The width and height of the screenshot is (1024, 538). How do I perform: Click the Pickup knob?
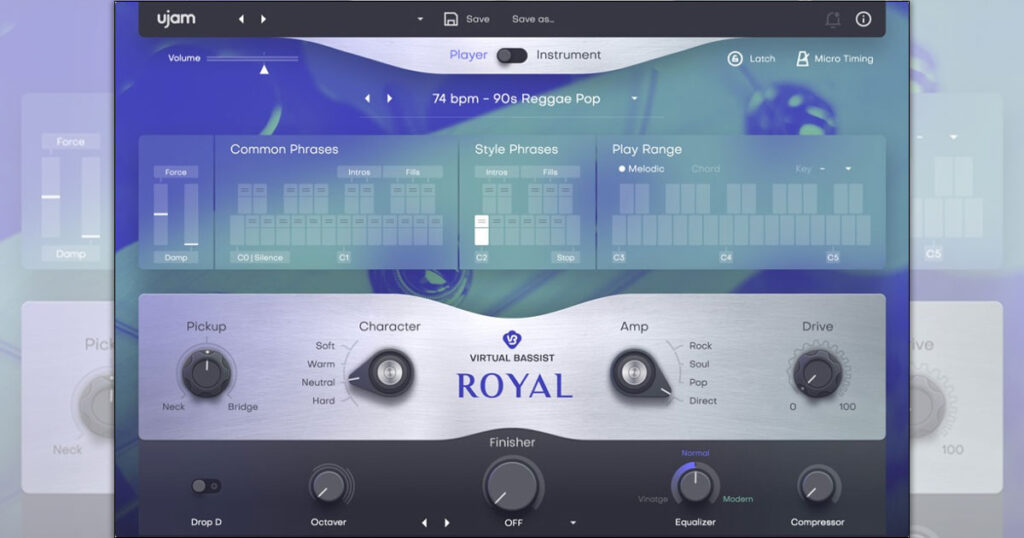[x=206, y=373]
